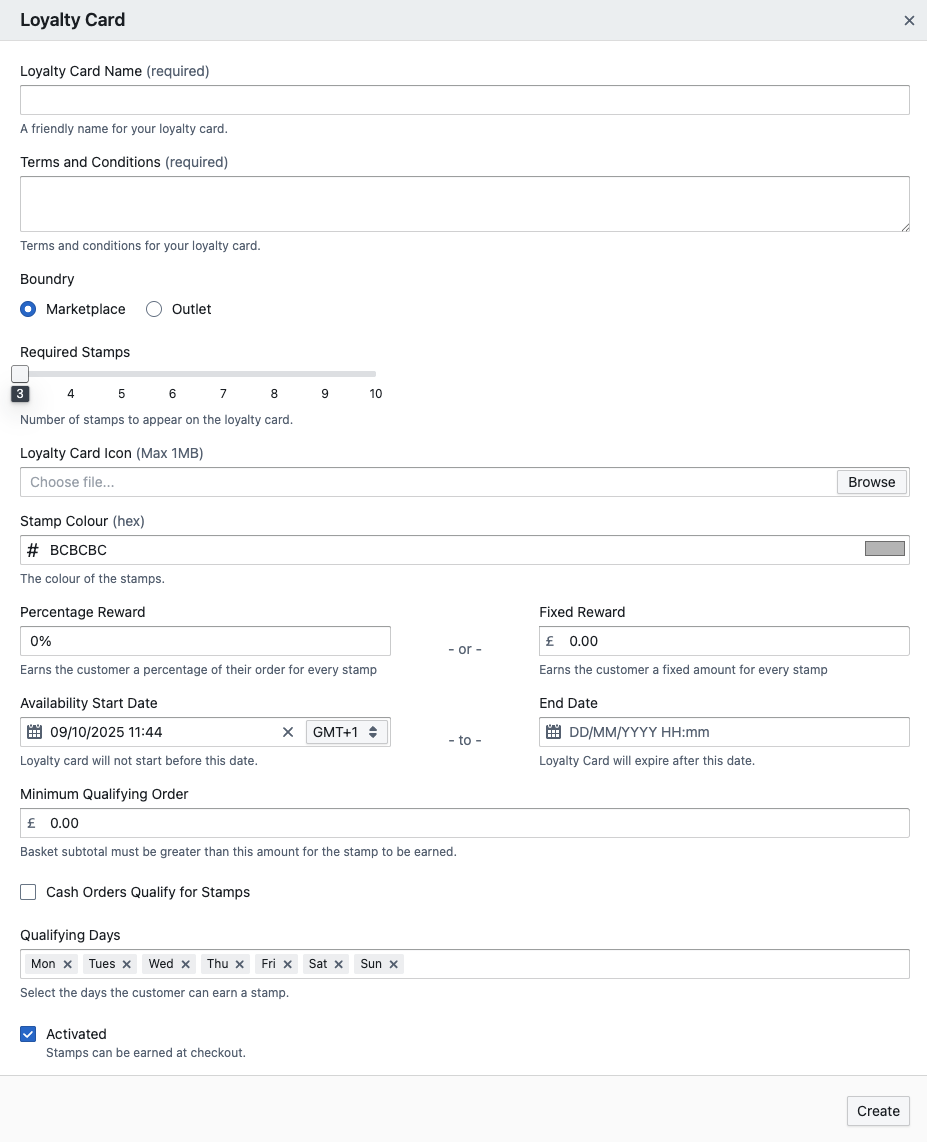Screen dimensions: 927x1142
Task: Select the Marketplace boundary option
Action: point(29,309)
